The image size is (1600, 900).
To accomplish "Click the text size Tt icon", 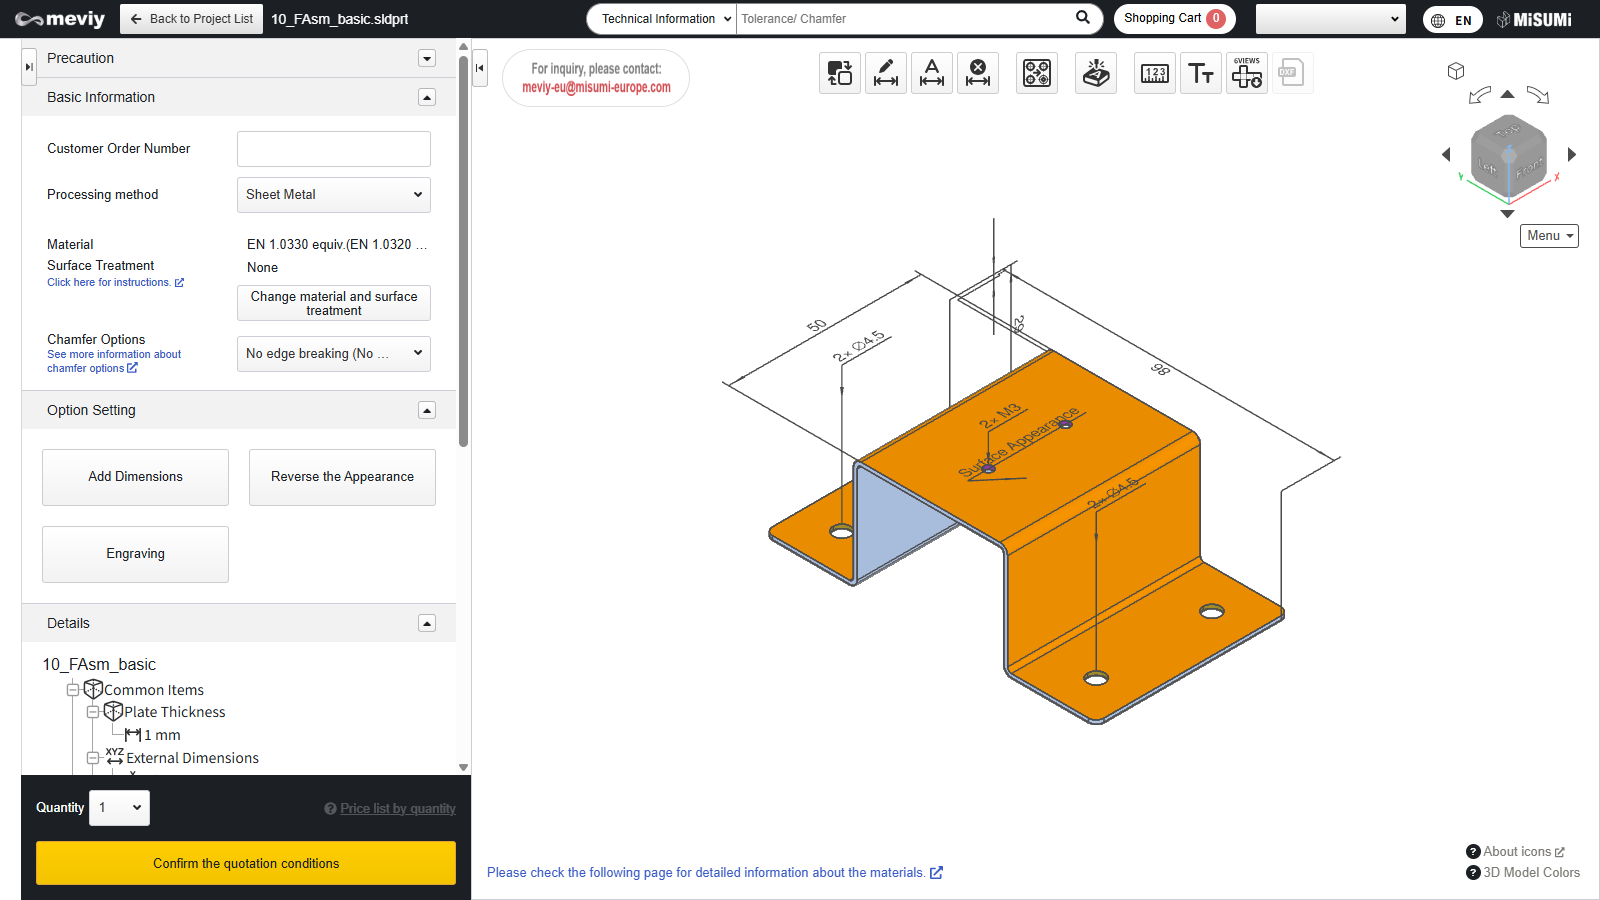I will coord(1200,73).
